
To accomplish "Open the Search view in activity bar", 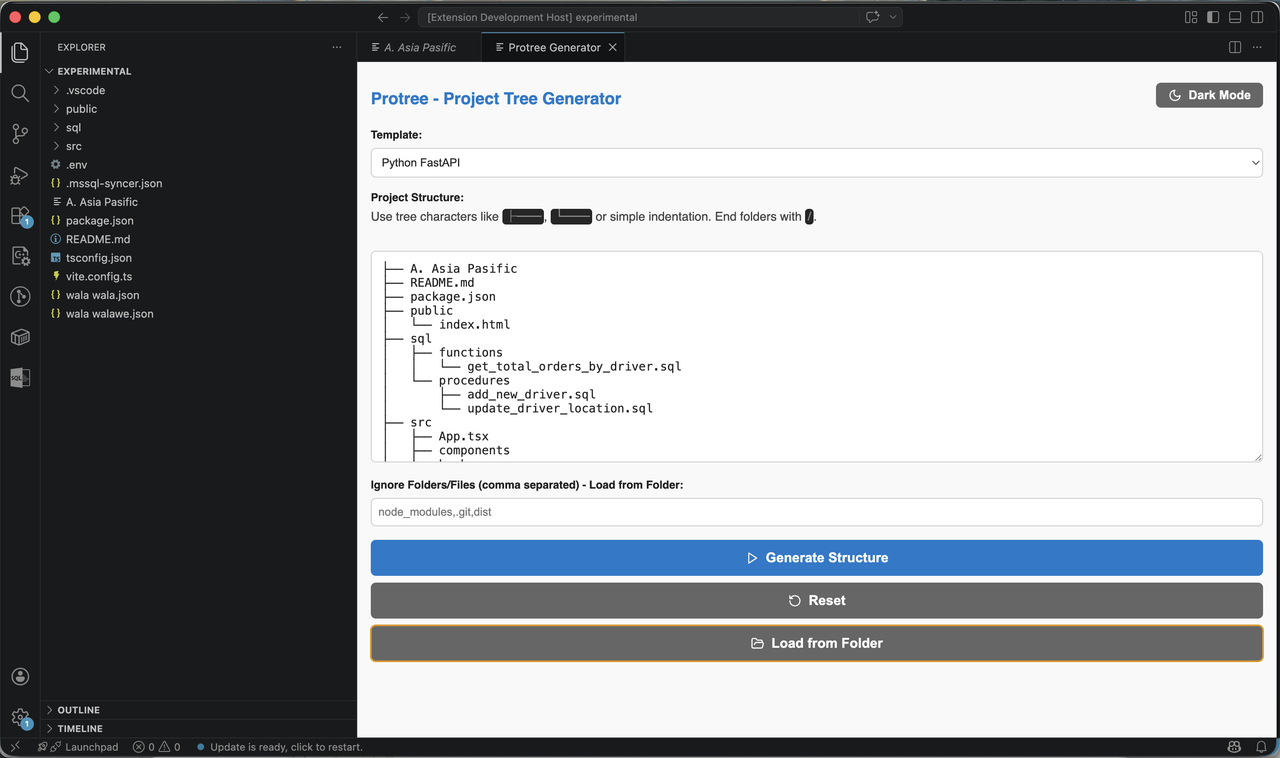I will tap(20, 93).
